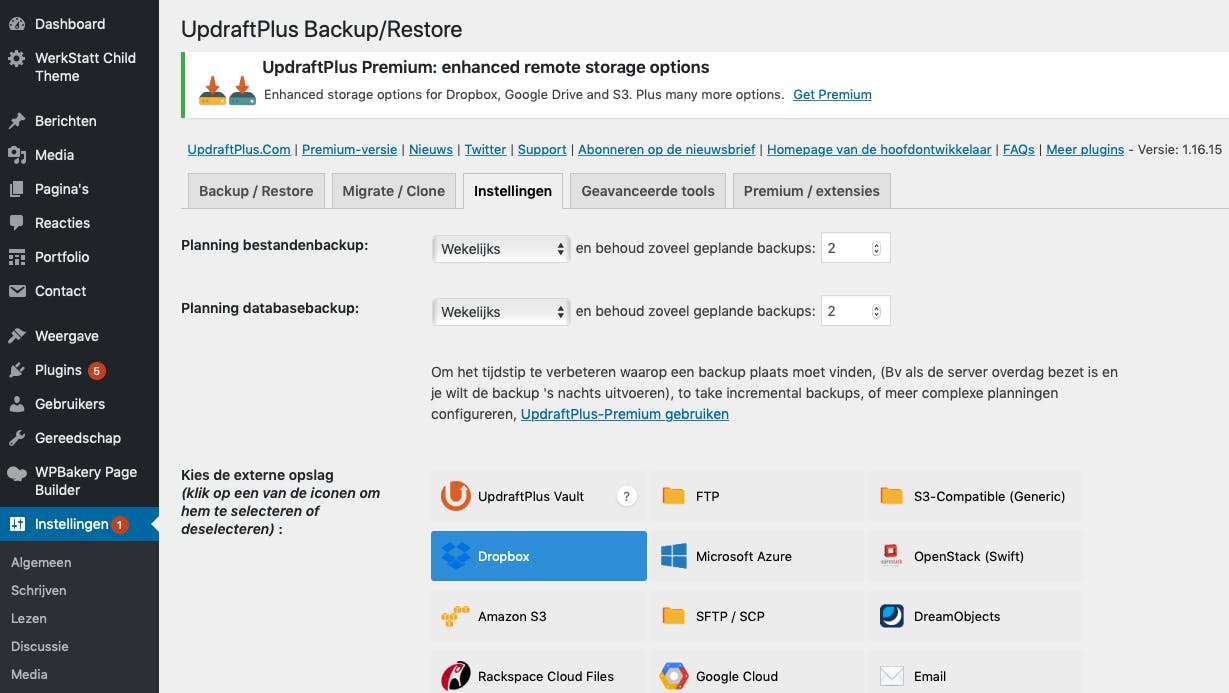The height and width of the screenshot is (693, 1229).
Task: Select the Microsoft Azure Windows icon
Action: point(674,556)
